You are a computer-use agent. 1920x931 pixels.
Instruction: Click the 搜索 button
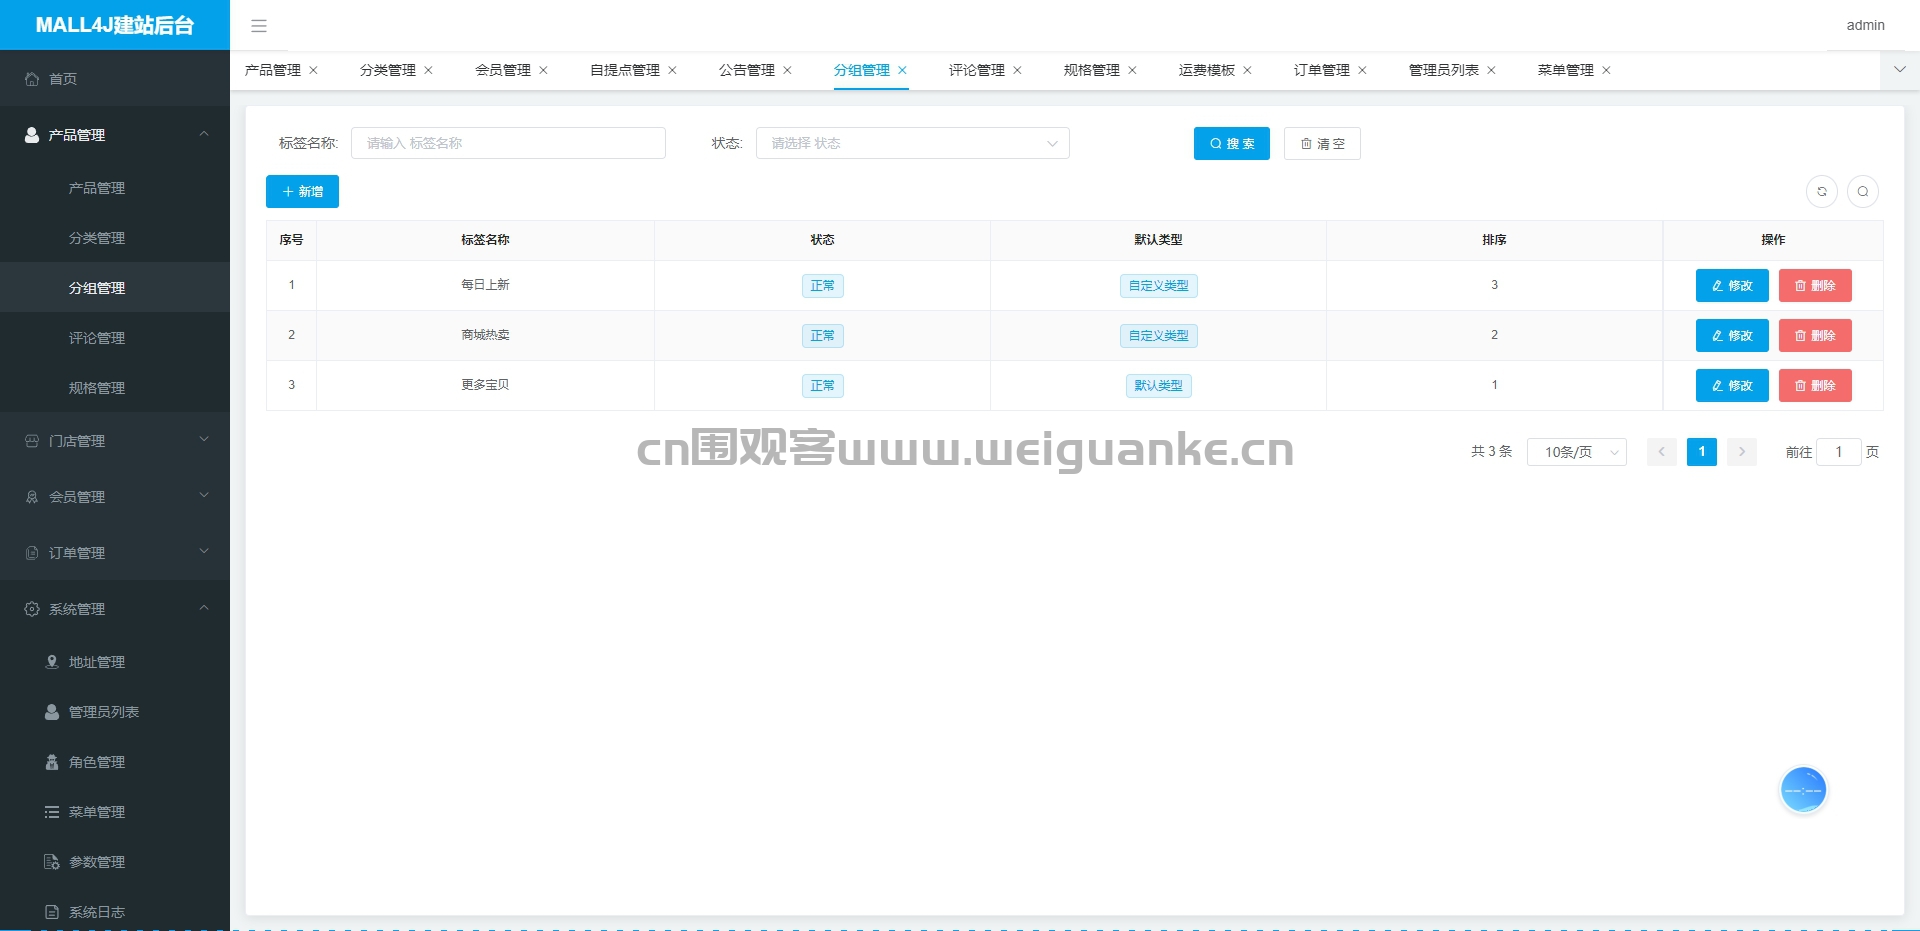[x=1231, y=144]
